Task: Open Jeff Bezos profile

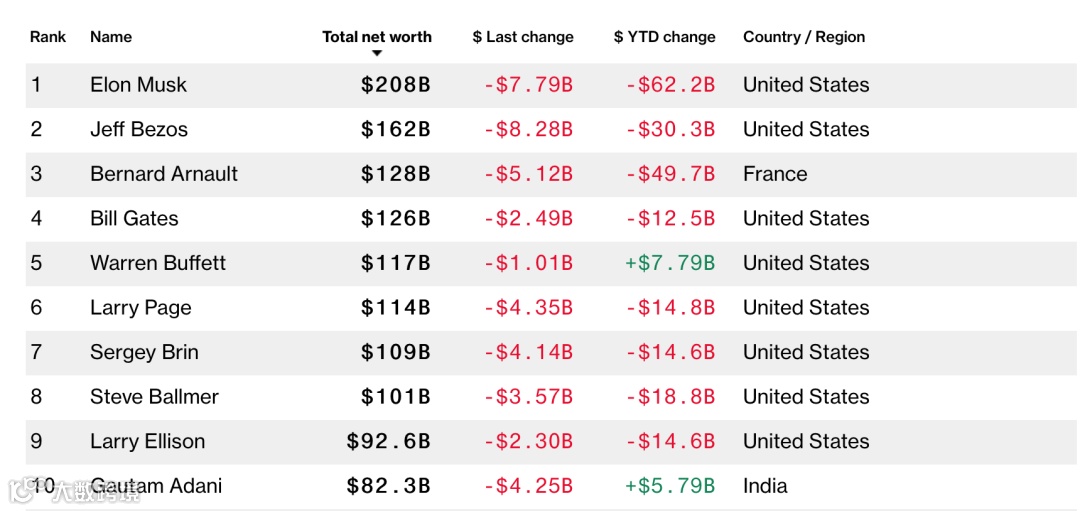Action: 138,129
